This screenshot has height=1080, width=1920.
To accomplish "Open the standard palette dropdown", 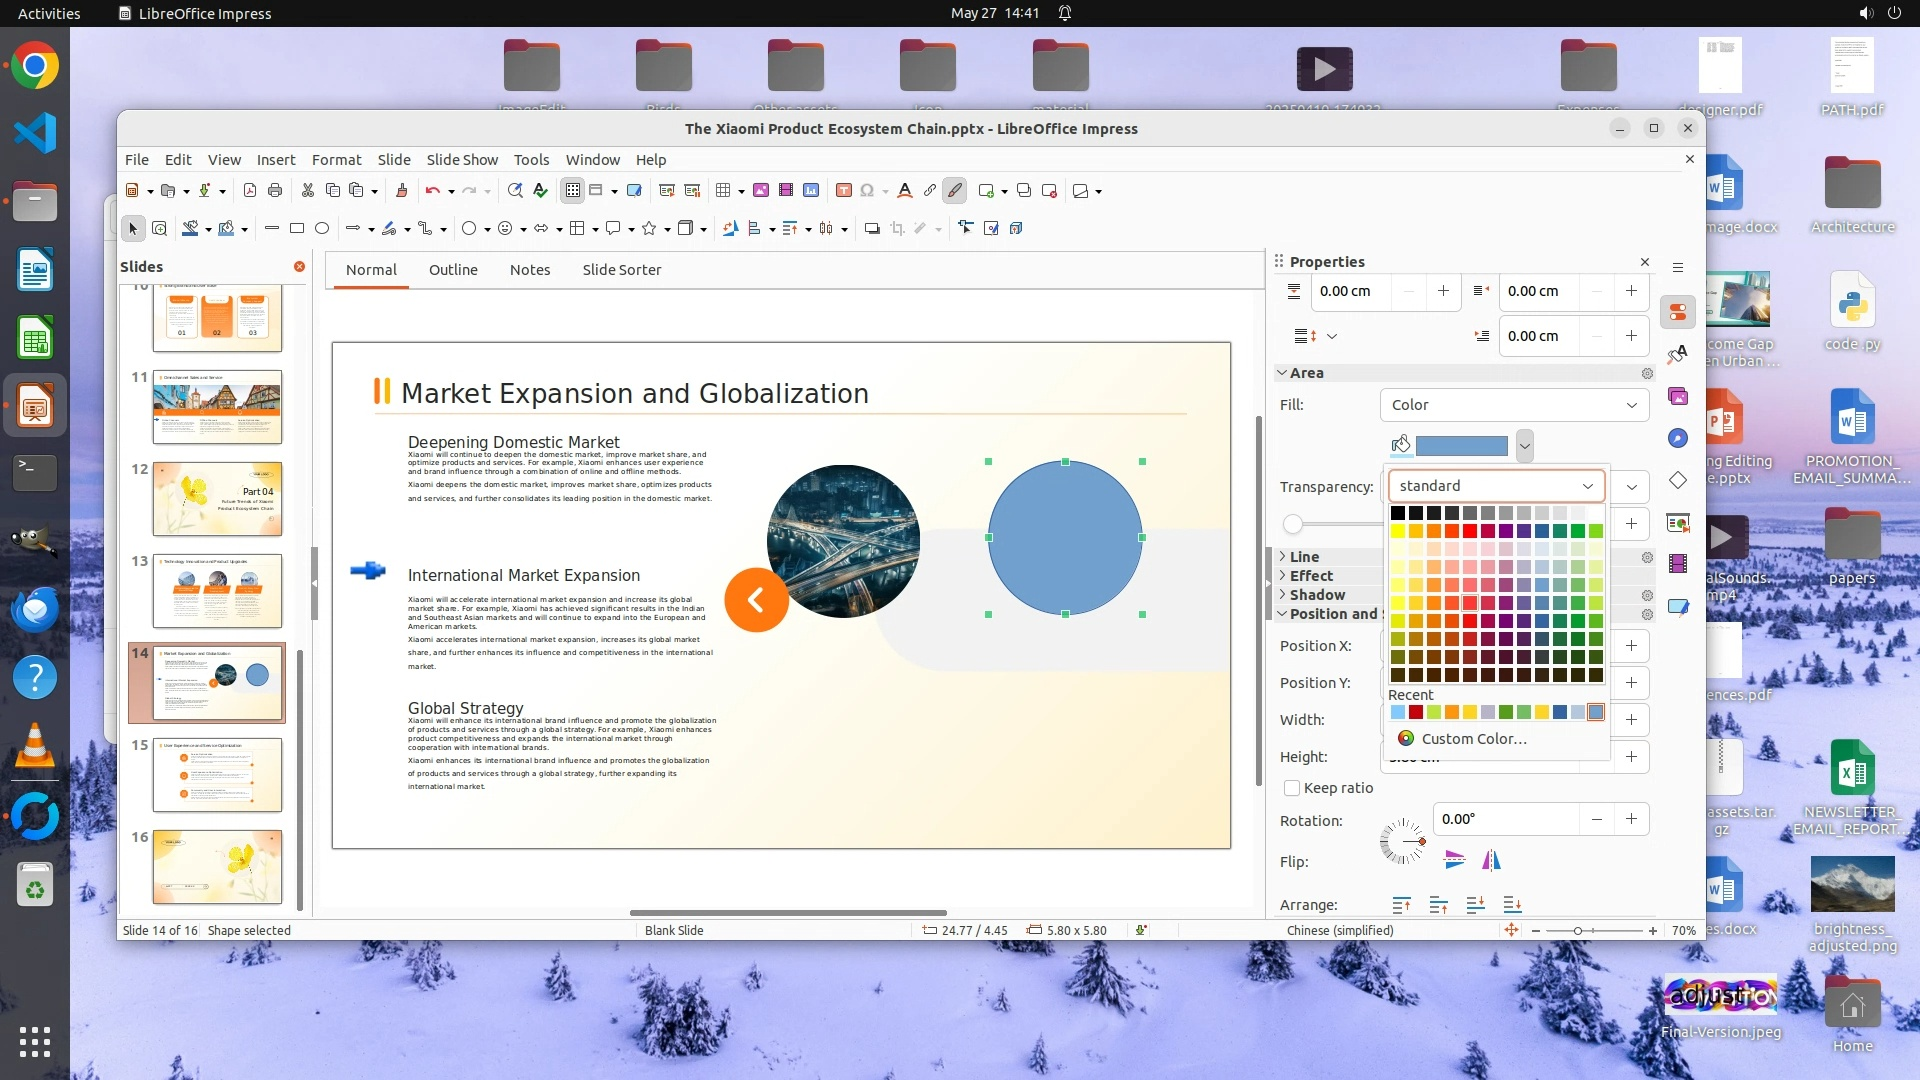I will [x=1496, y=486].
